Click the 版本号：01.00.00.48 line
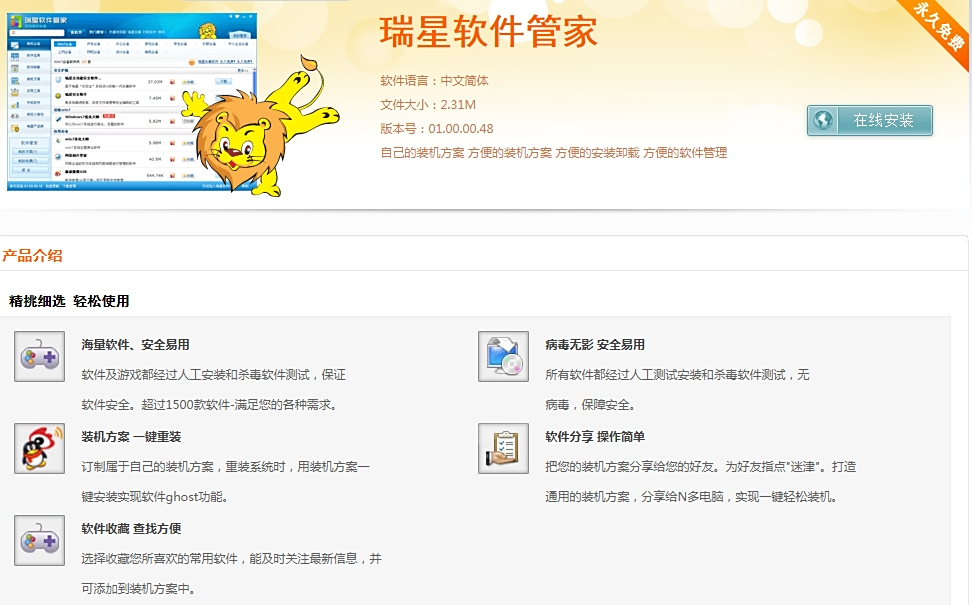 [437, 129]
